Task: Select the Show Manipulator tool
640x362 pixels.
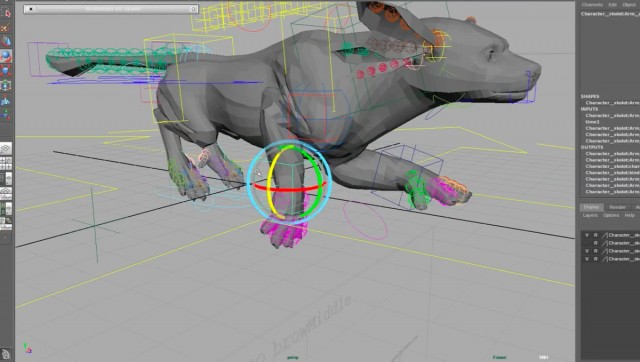Action: 6,115
